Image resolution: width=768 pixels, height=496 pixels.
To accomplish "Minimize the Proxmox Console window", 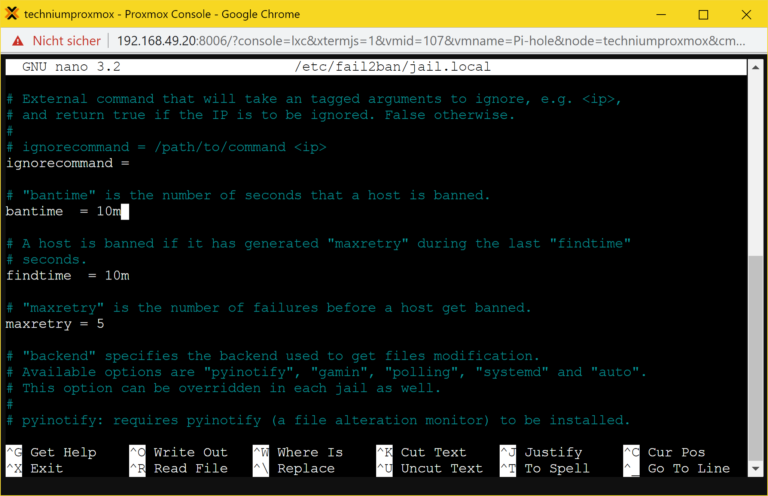I will (658, 14).
